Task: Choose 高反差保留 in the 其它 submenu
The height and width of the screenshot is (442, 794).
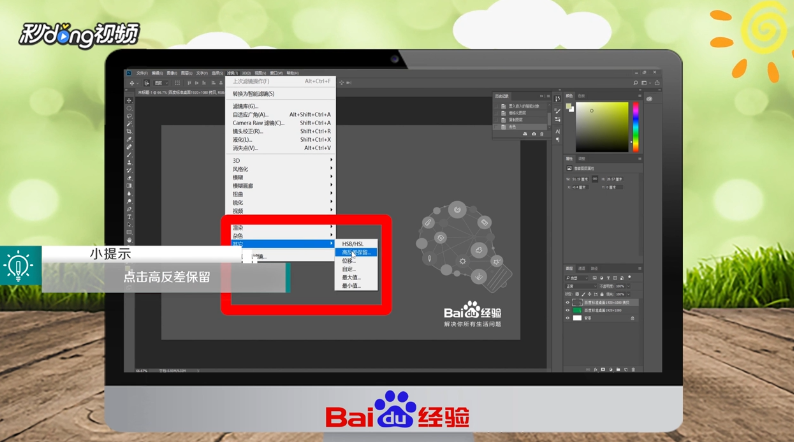Action: (356, 252)
